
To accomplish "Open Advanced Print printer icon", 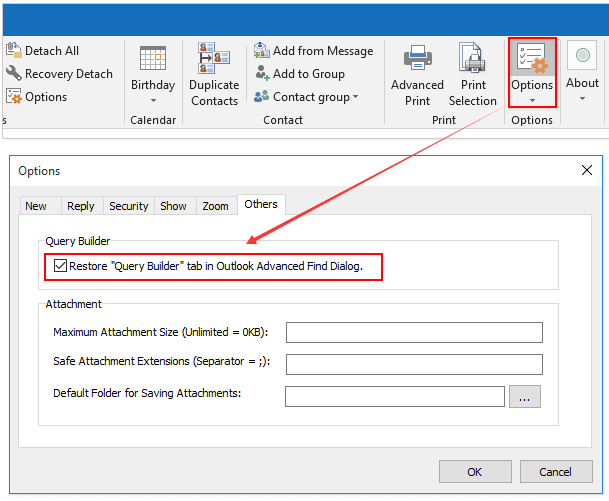I will pyautogui.click(x=417, y=59).
